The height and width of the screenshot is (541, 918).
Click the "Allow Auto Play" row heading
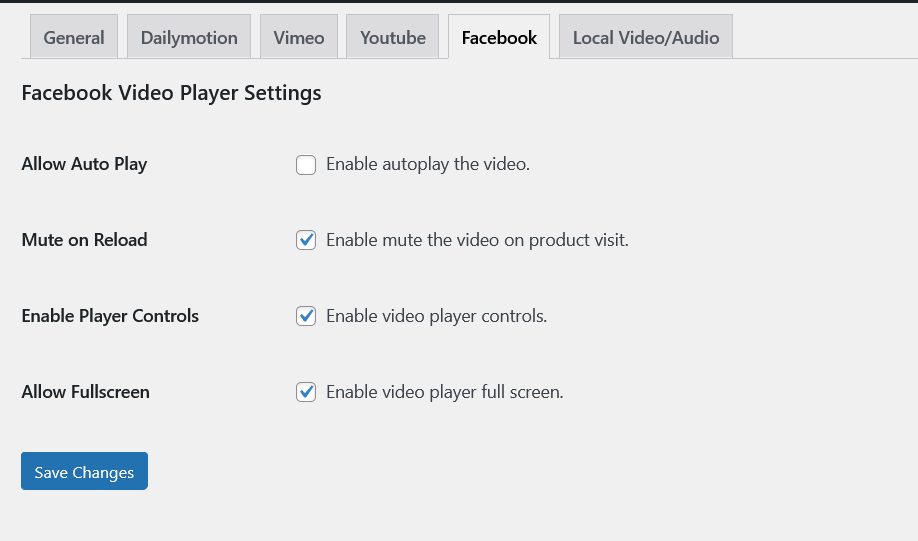coord(84,164)
